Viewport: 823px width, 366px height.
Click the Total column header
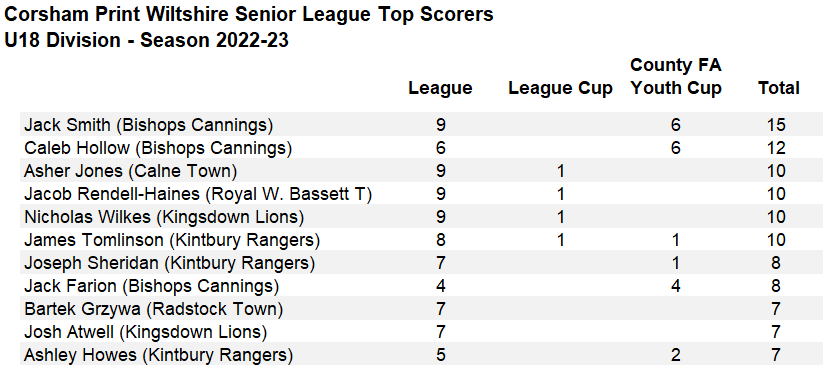click(778, 88)
